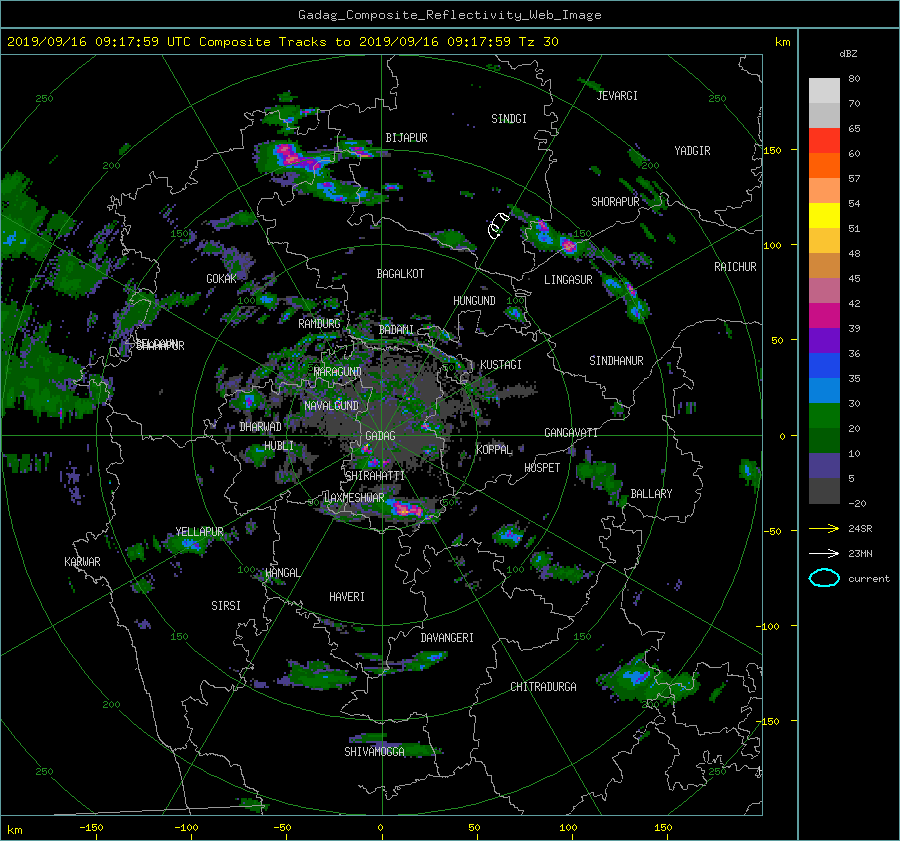
Task: Click the NAVALGUND city label
Action: [x=331, y=406]
